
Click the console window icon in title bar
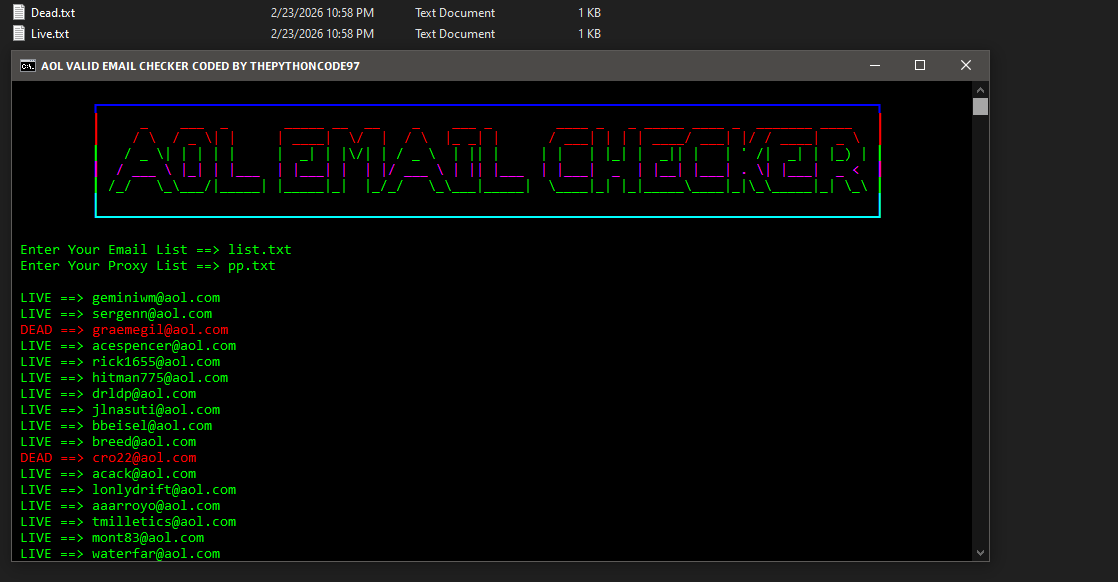pos(28,66)
